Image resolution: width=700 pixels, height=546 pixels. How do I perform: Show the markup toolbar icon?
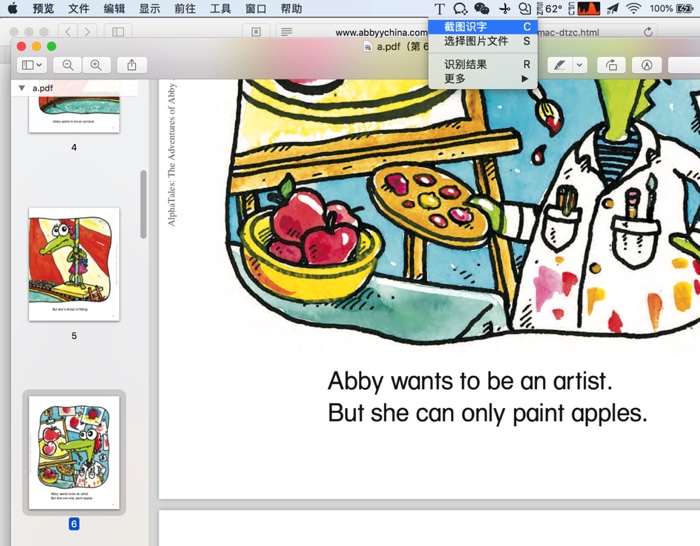(646, 65)
